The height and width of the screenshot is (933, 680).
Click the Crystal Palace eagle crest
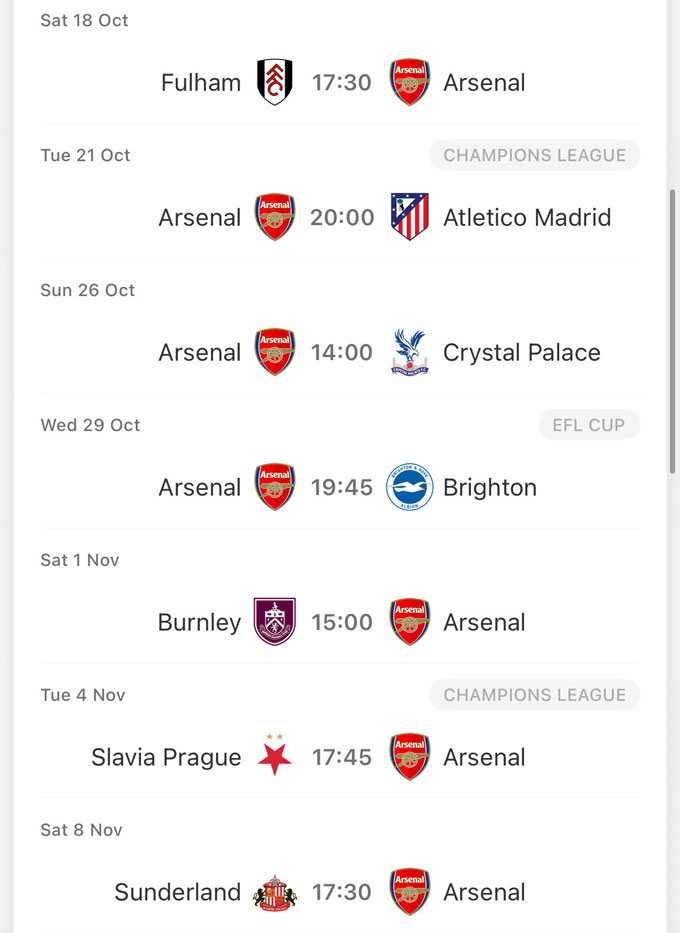pyautogui.click(x=409, y=352)
